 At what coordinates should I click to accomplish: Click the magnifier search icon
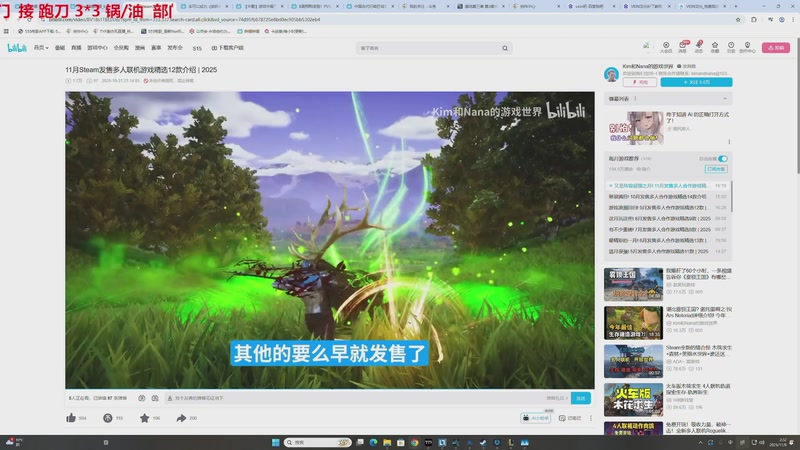[505, 48]
